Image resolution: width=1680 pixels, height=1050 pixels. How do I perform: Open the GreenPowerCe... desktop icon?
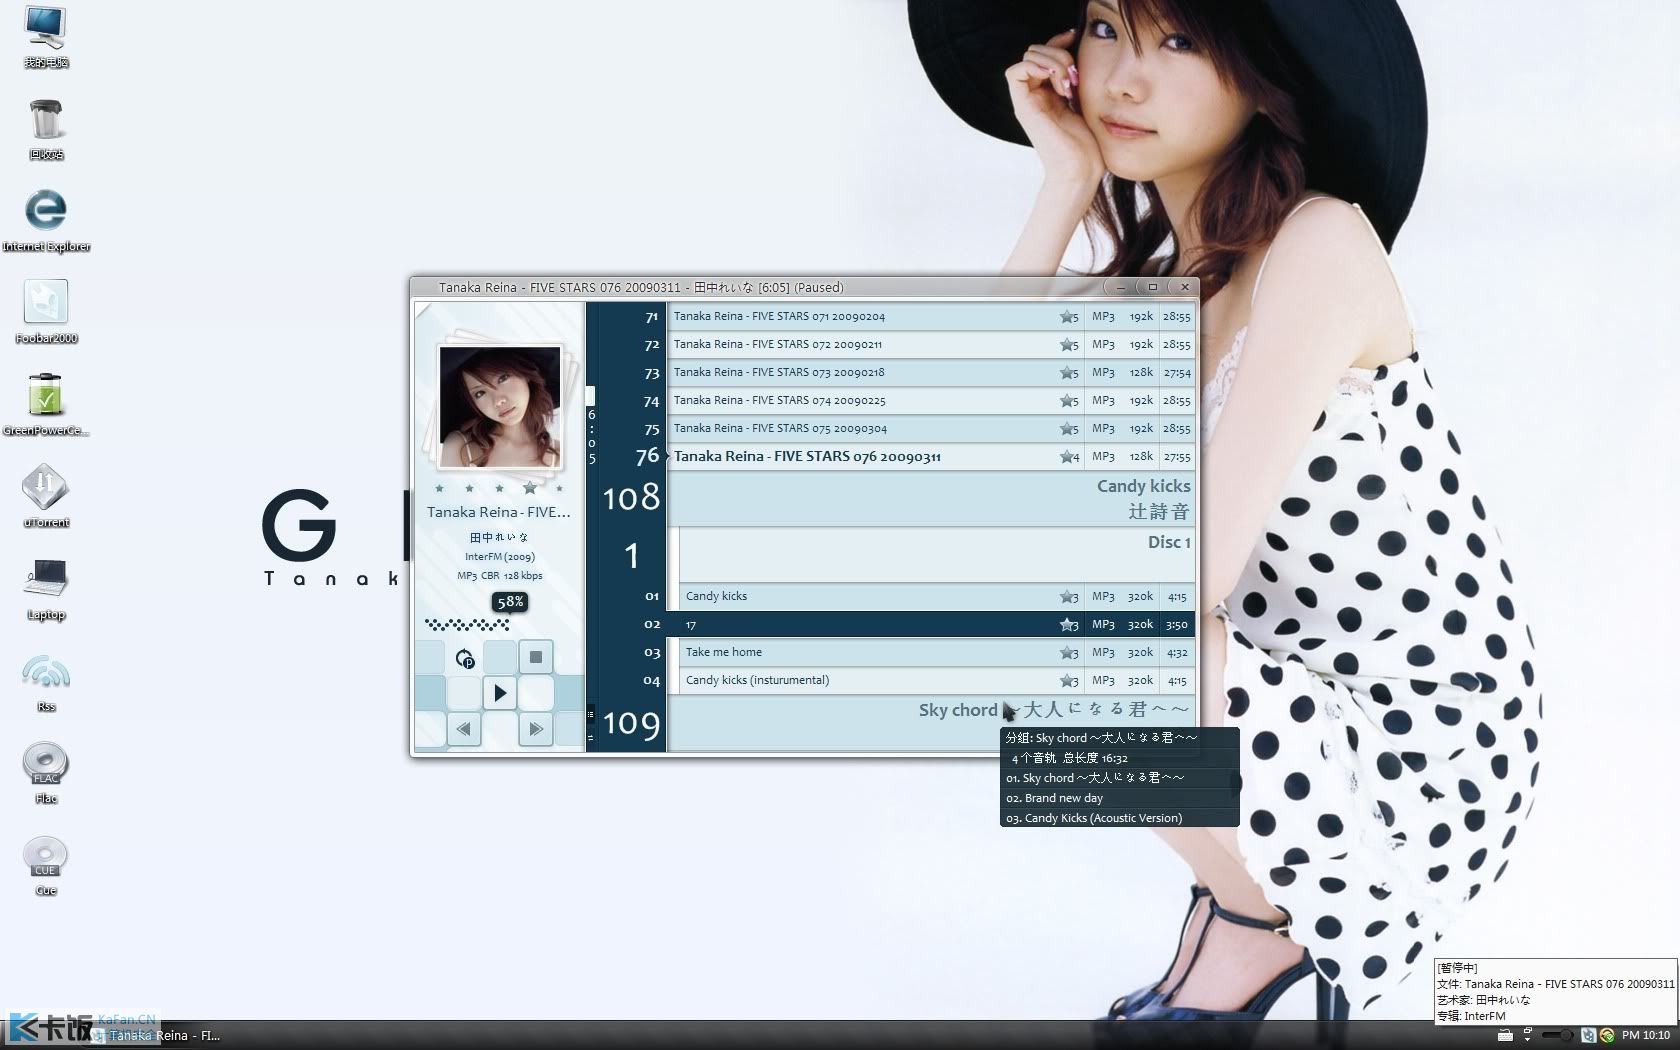pos(46,404)
